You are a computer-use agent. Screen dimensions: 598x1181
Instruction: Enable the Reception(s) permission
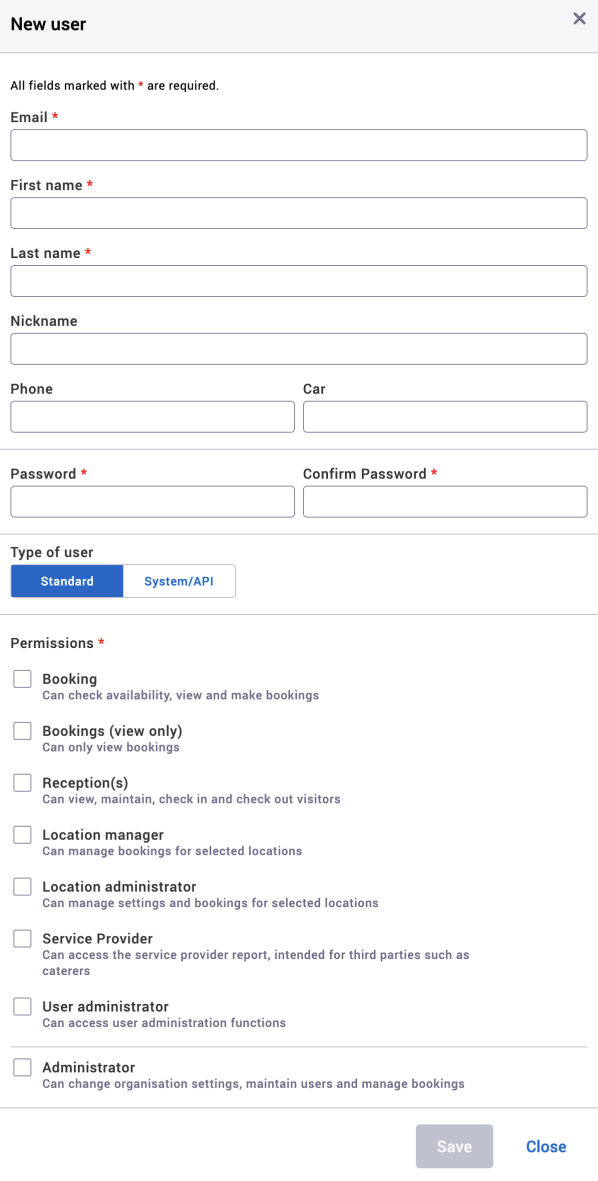coord(22,782)
